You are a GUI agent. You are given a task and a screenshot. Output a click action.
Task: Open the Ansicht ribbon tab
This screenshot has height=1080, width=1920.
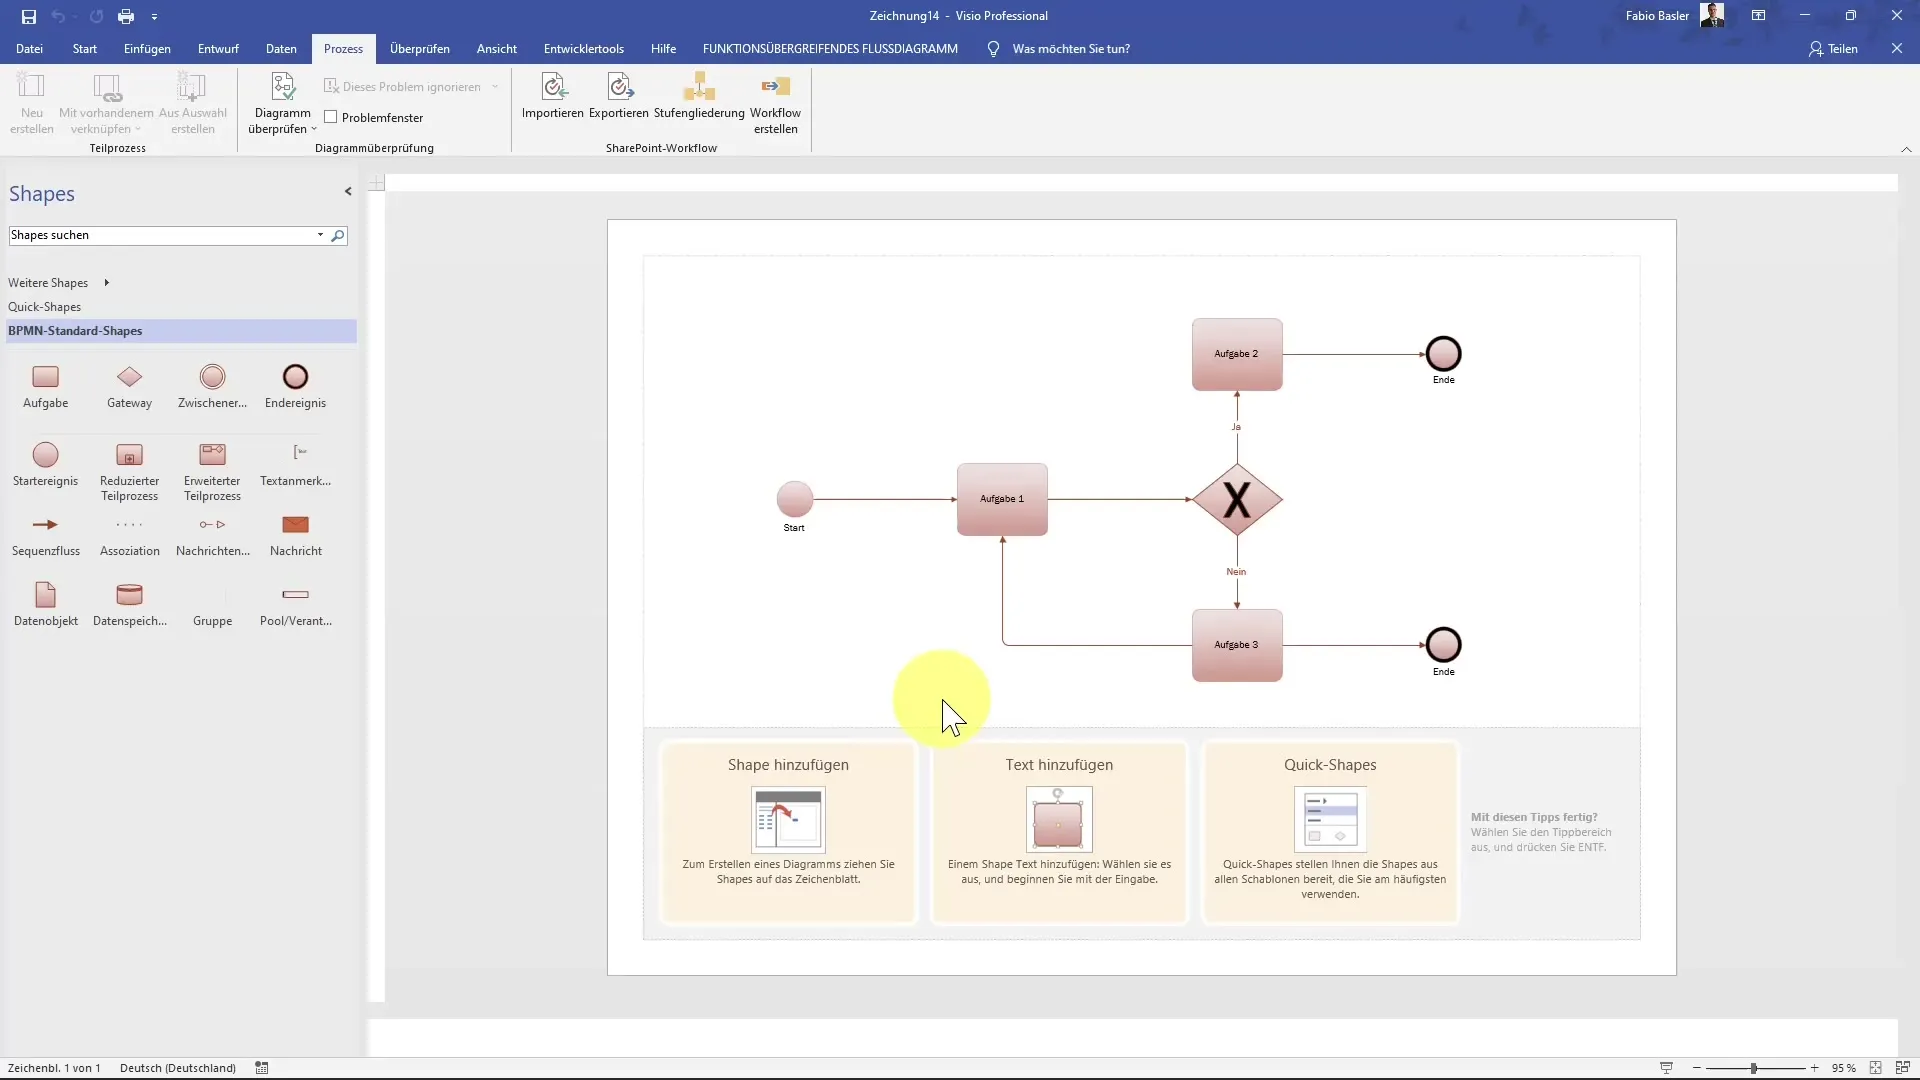point(497,48)
